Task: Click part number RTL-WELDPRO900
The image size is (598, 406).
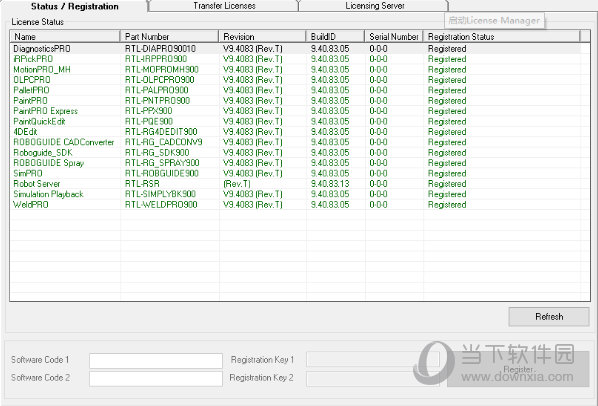Action: point(161,204)
